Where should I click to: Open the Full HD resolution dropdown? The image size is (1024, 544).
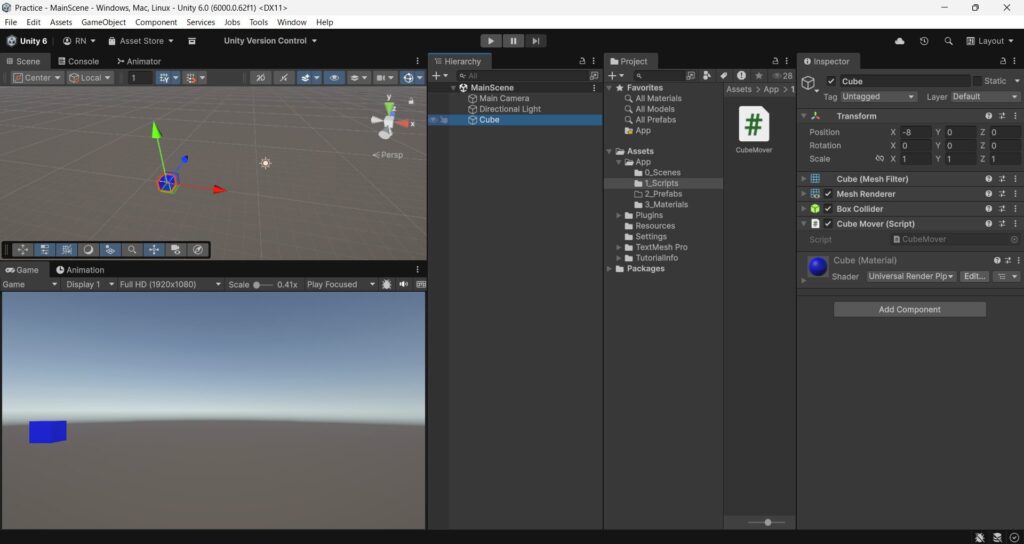(x=169, y=284)
